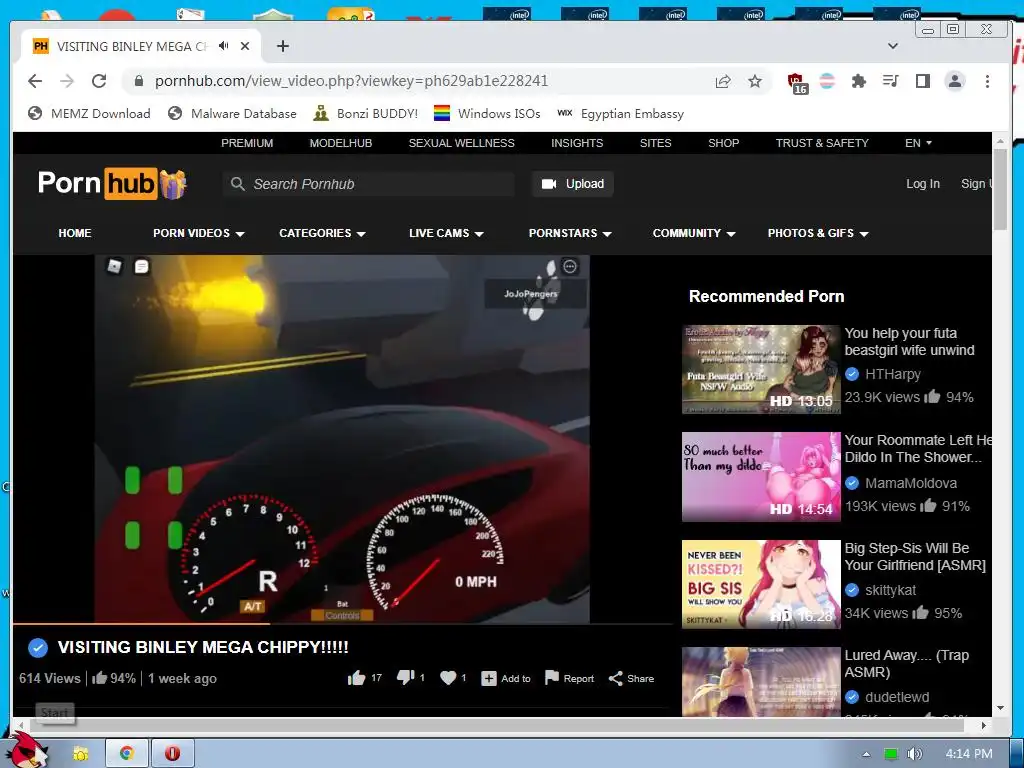Open a new tab with plus button
The image size is (1024, 768).
point(283,46)
